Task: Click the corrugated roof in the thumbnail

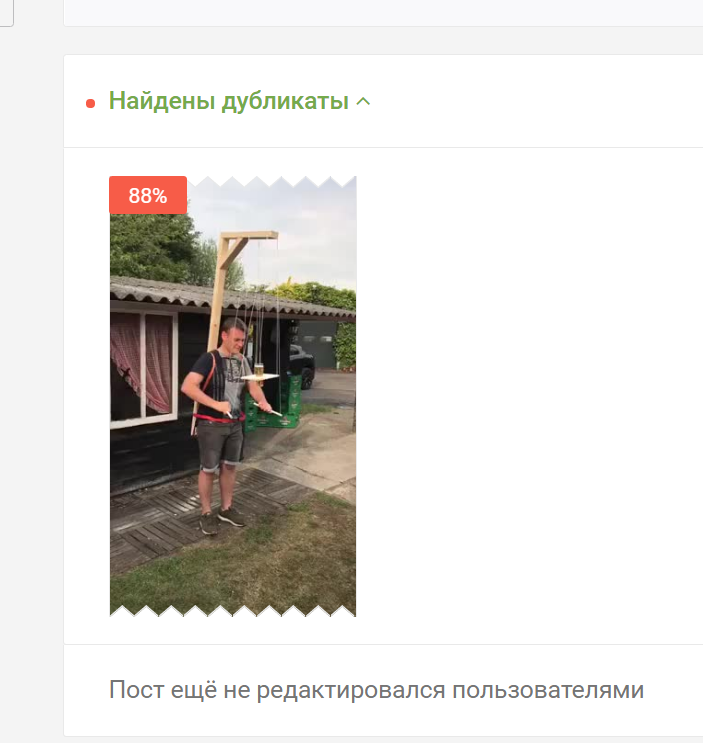Action: pyautogui.click(x=232, y=296)
